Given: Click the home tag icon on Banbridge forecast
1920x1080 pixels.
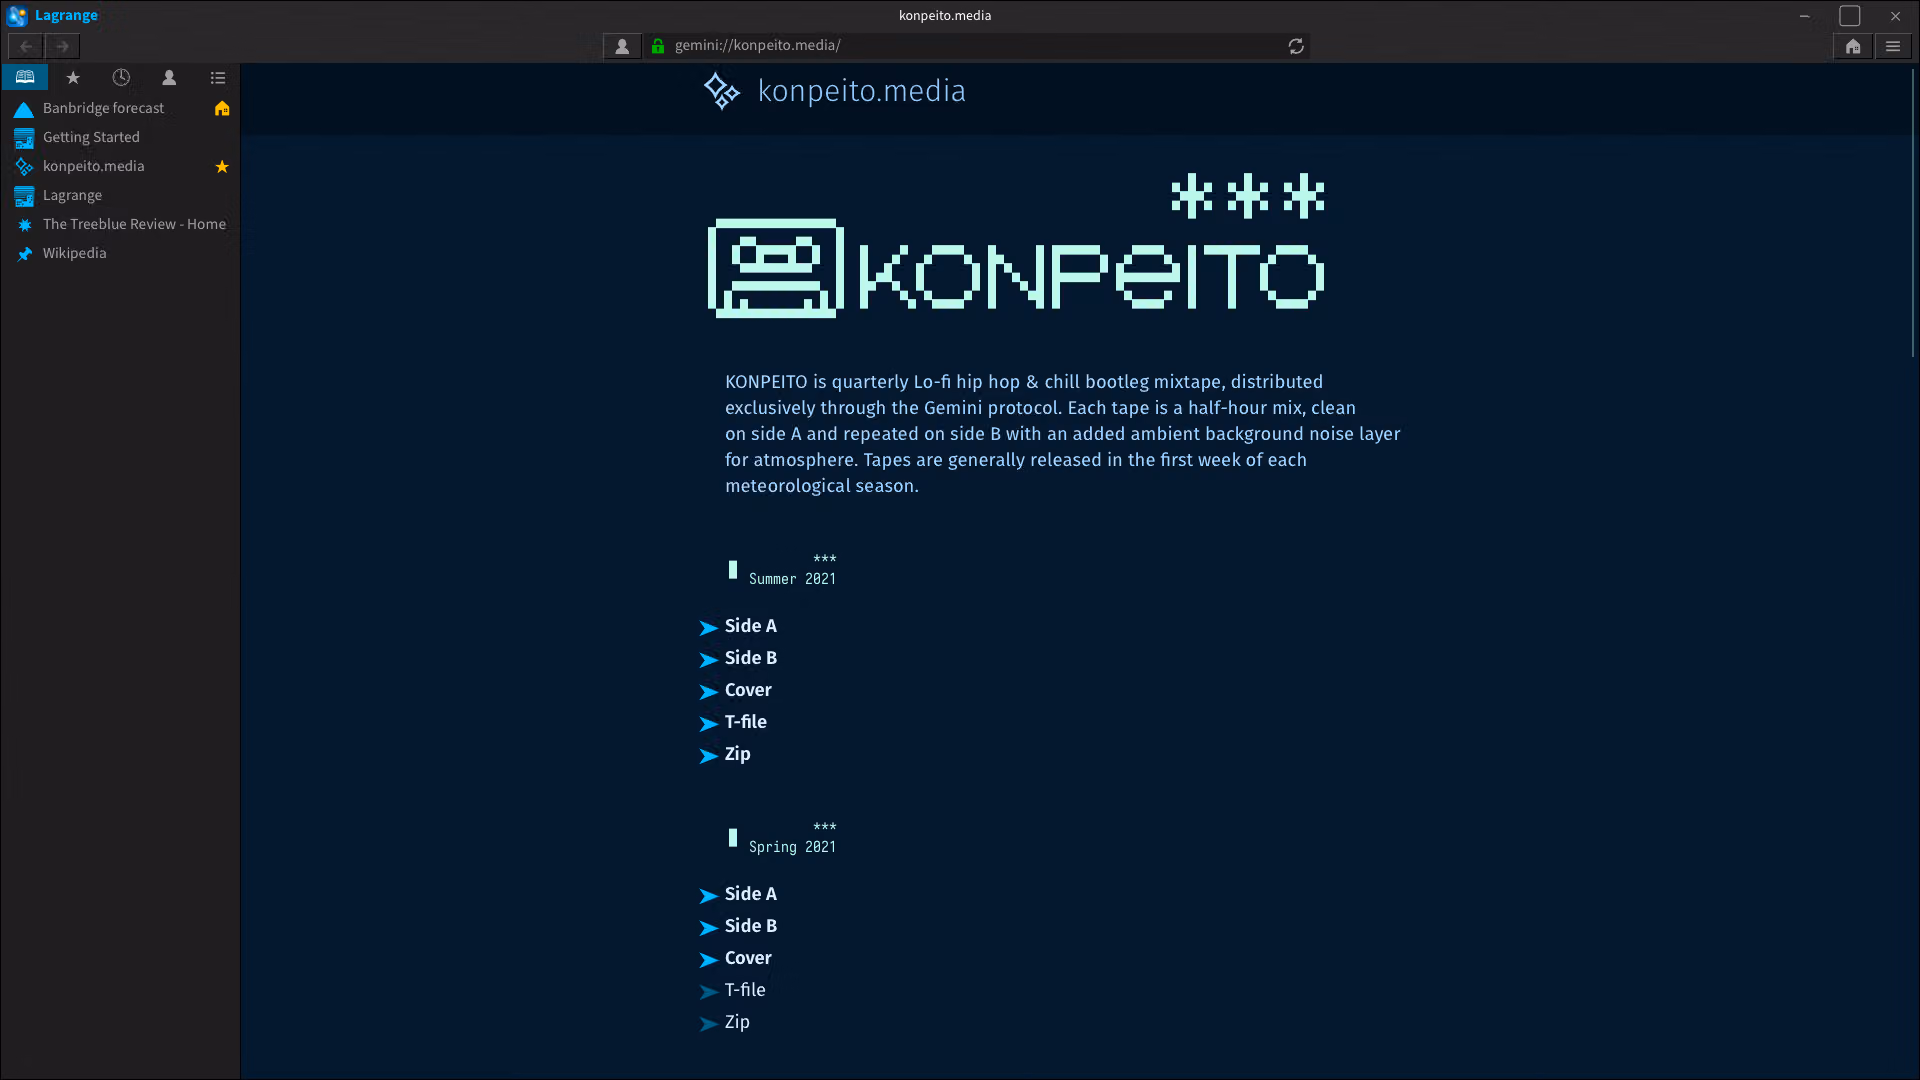Looking at the screenshot, I should click(222, 108).
